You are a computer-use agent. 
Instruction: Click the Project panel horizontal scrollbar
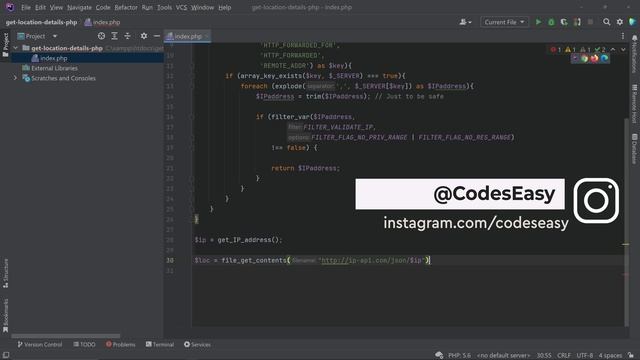pyautogui.click(x=65, y=336)
